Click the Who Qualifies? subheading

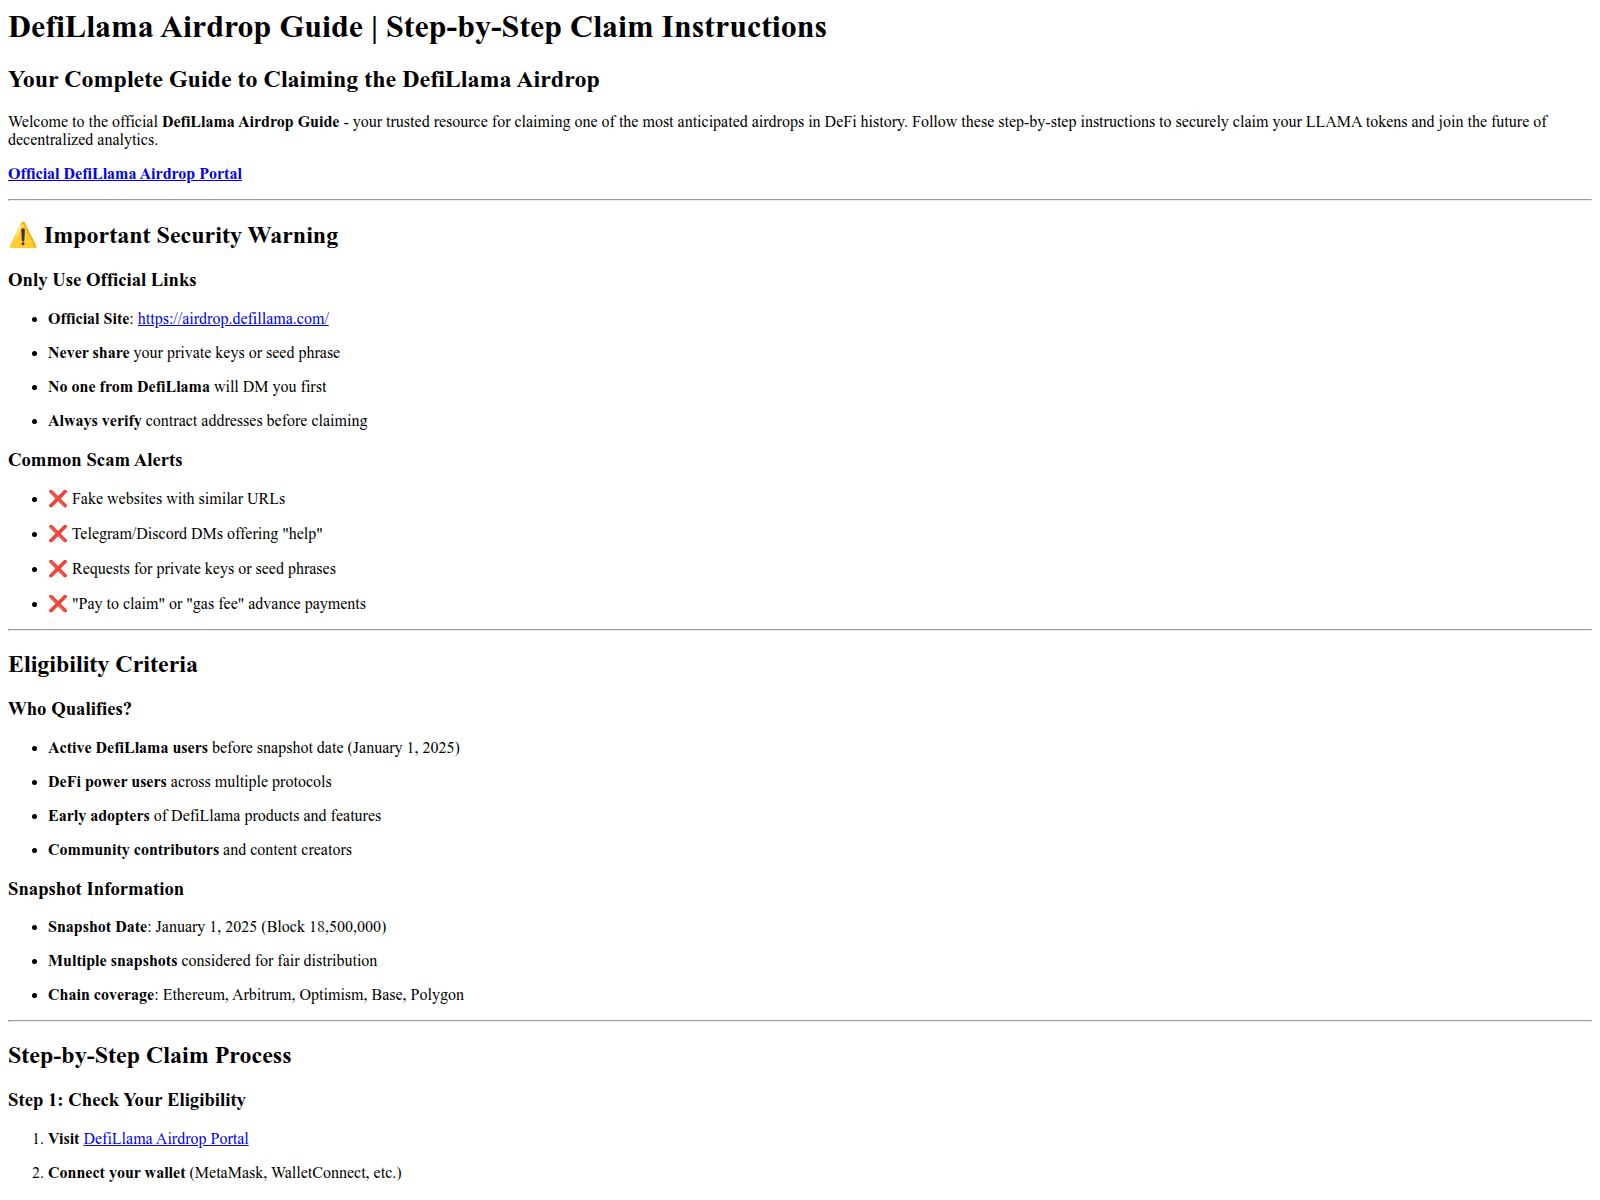click(70, 709)
